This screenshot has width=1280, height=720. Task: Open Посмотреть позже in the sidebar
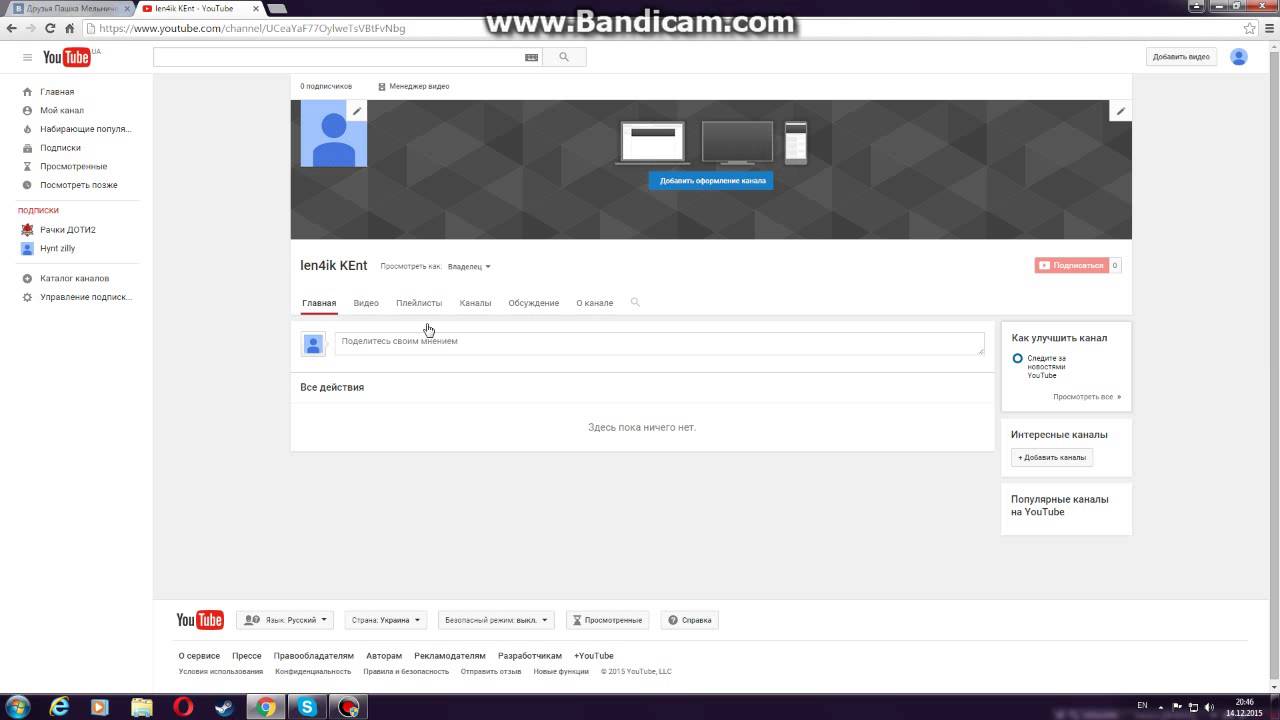tap(79, 185)
